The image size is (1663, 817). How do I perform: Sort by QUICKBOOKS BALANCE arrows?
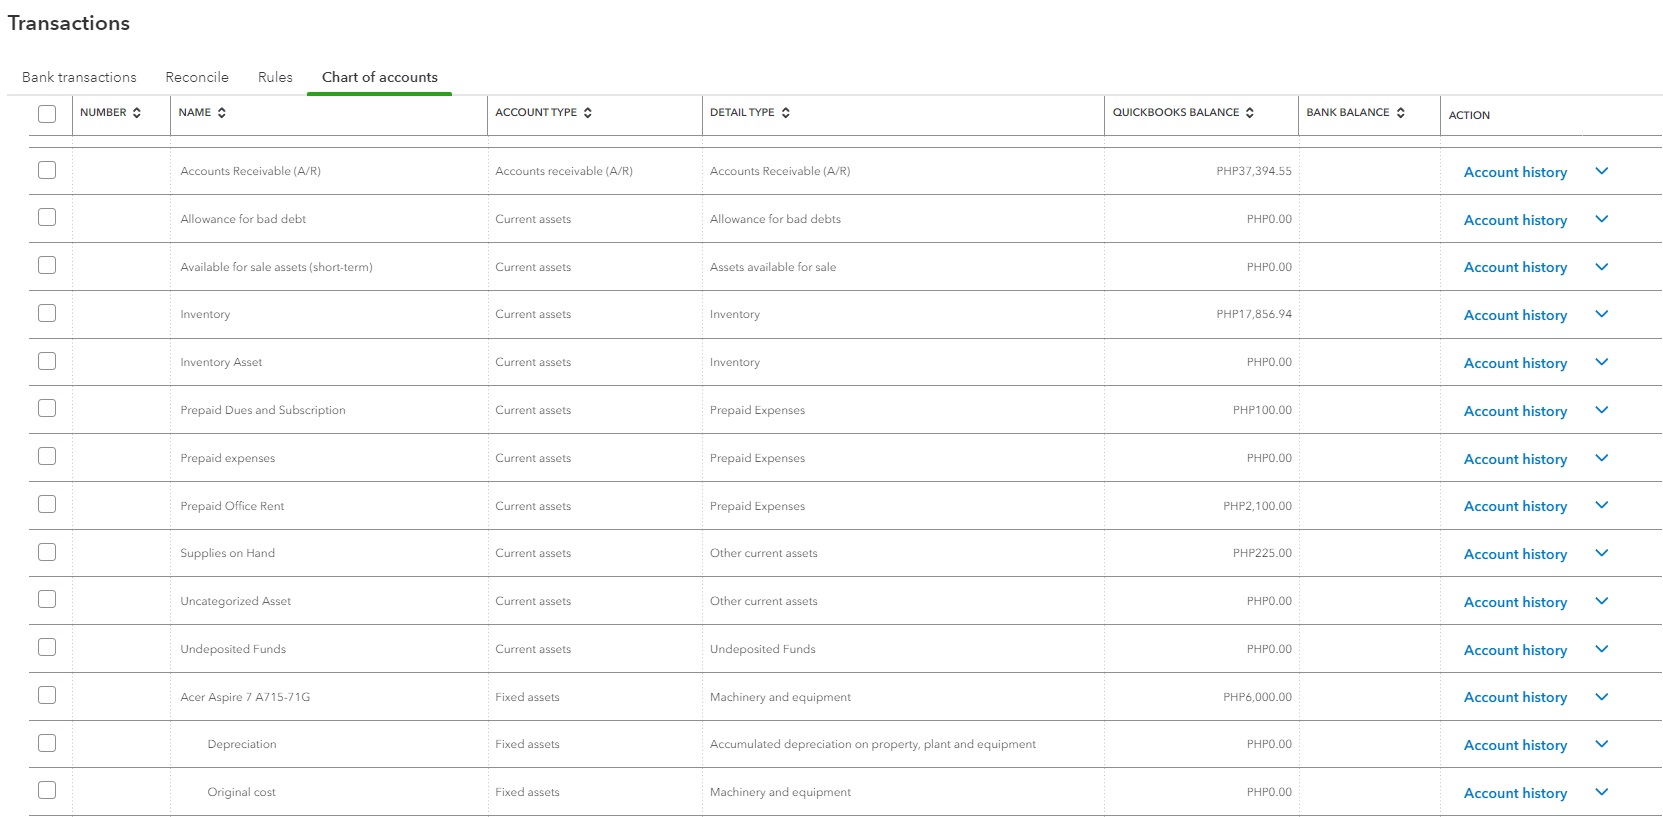click(1250, 113)
